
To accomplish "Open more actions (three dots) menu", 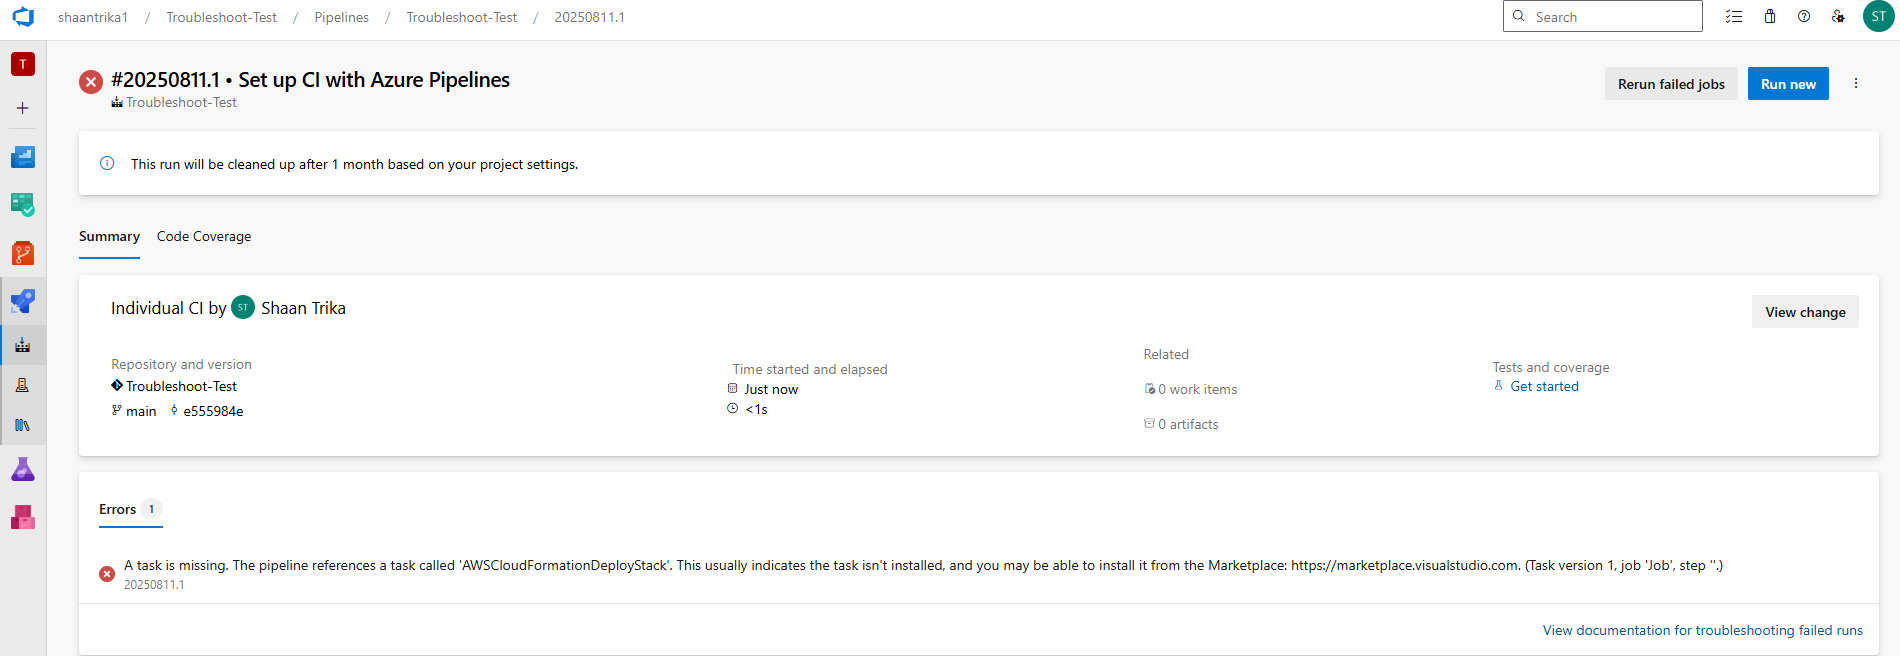I will [1856, 84].
